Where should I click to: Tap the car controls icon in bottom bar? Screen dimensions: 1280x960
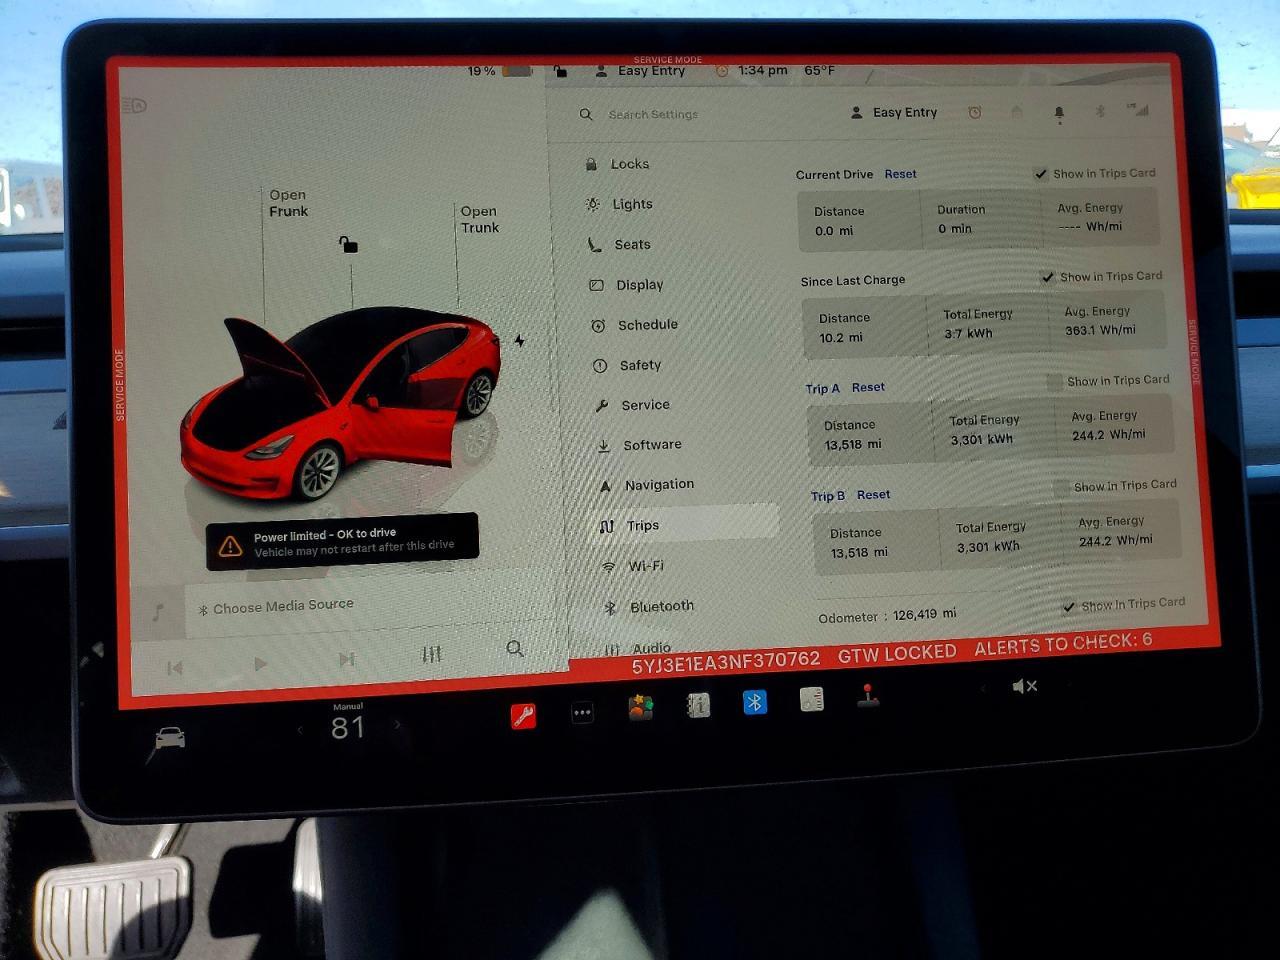(170, 738)
